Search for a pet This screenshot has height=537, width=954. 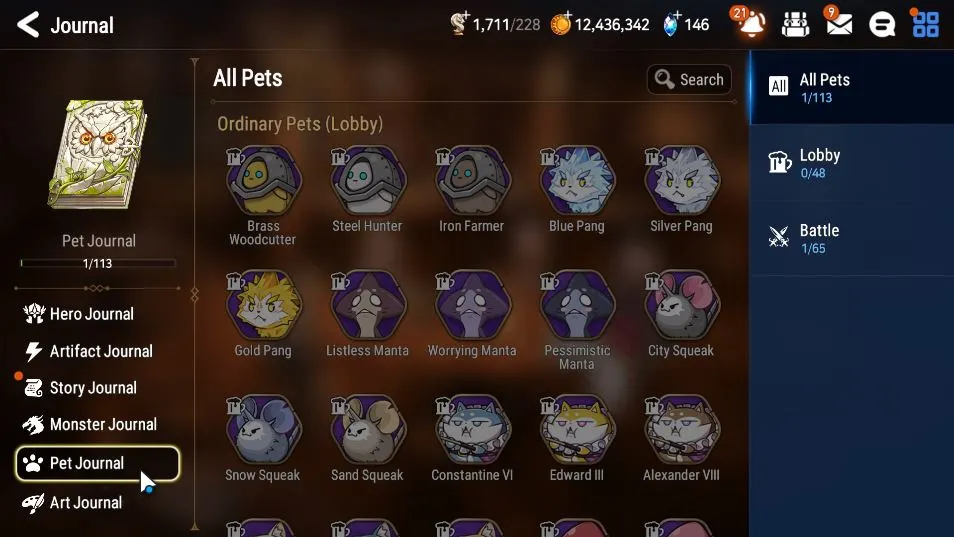(689, 80)
